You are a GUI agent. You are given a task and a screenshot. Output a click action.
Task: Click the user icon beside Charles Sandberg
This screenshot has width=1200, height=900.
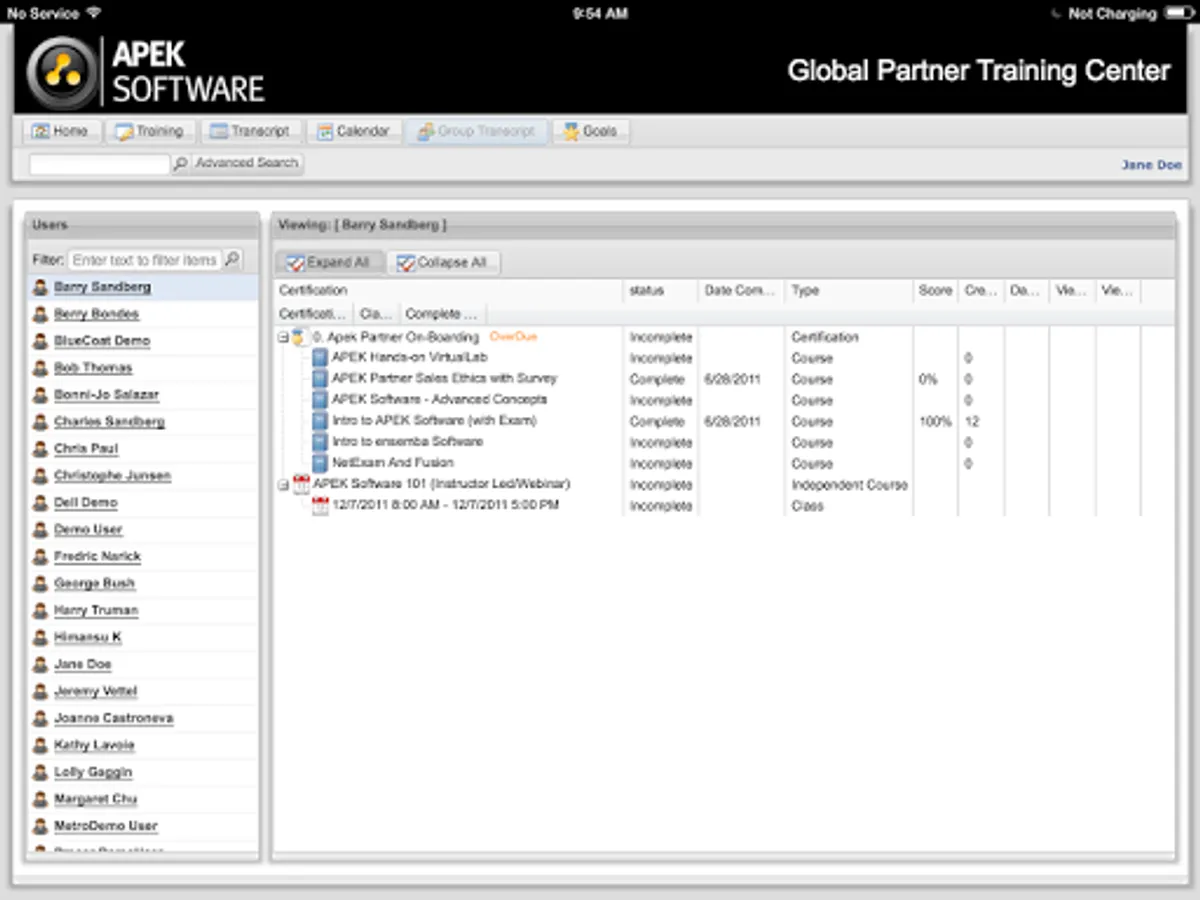tap(40, 422)
